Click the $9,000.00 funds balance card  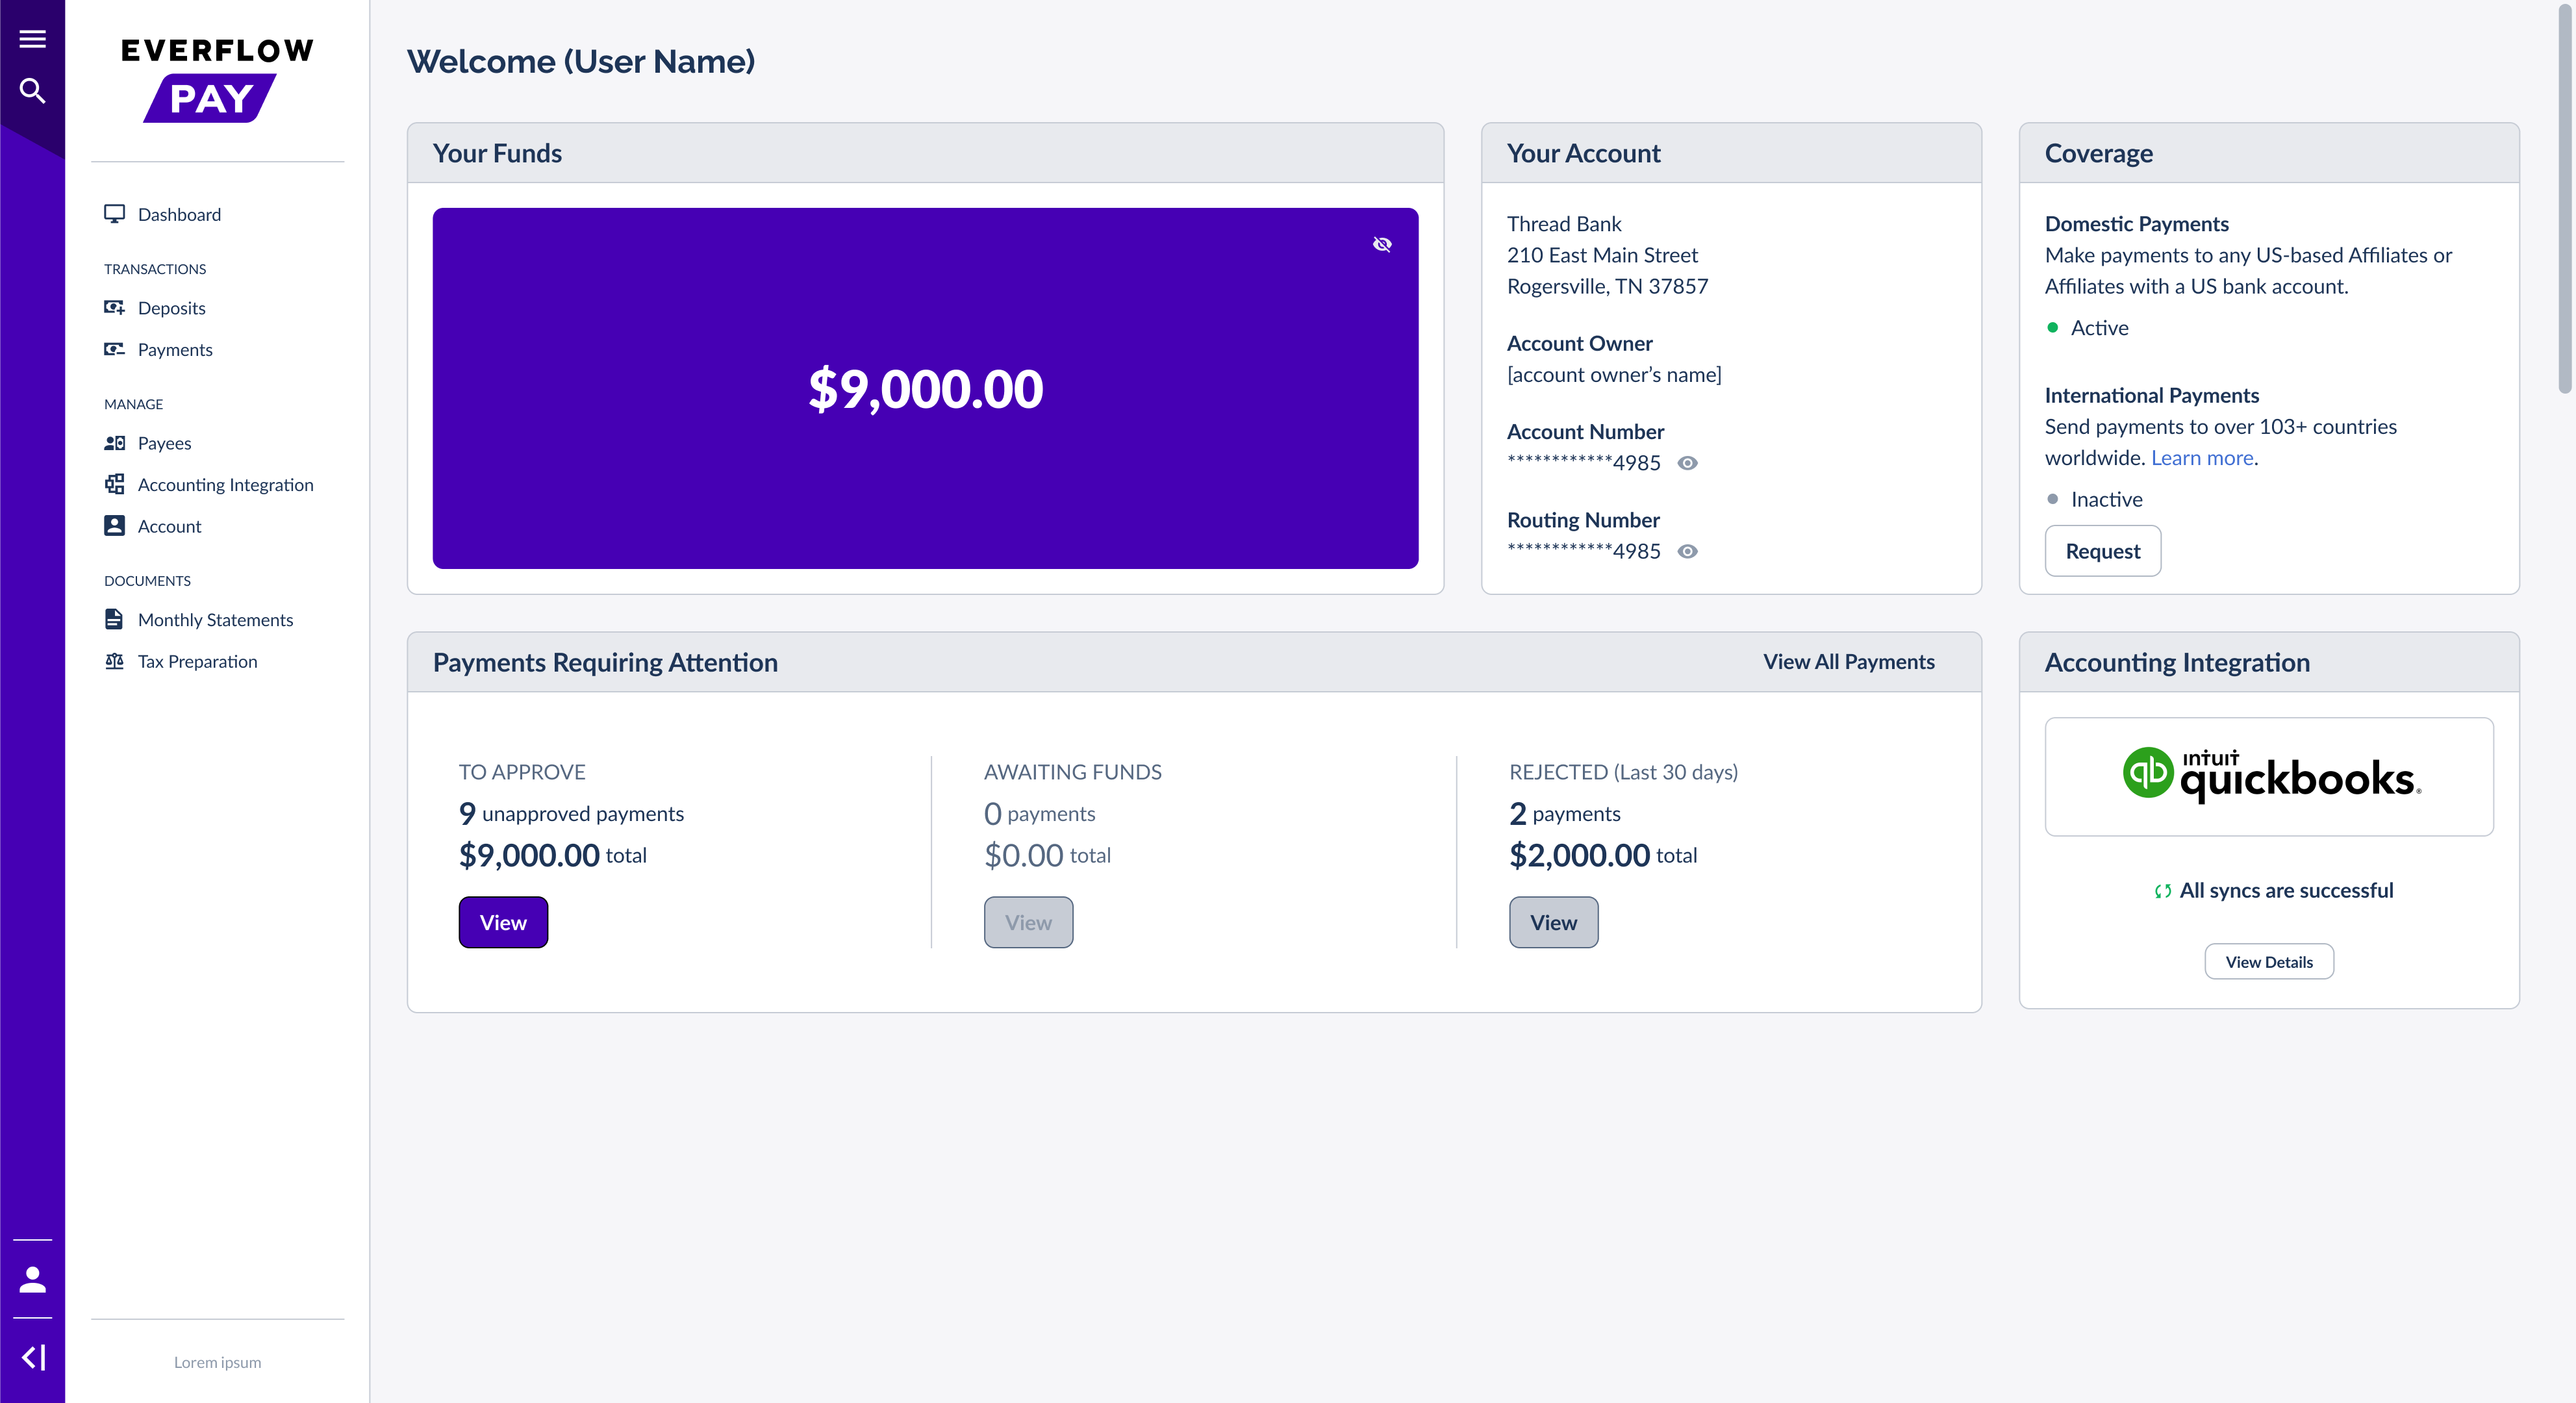[925, 388]
